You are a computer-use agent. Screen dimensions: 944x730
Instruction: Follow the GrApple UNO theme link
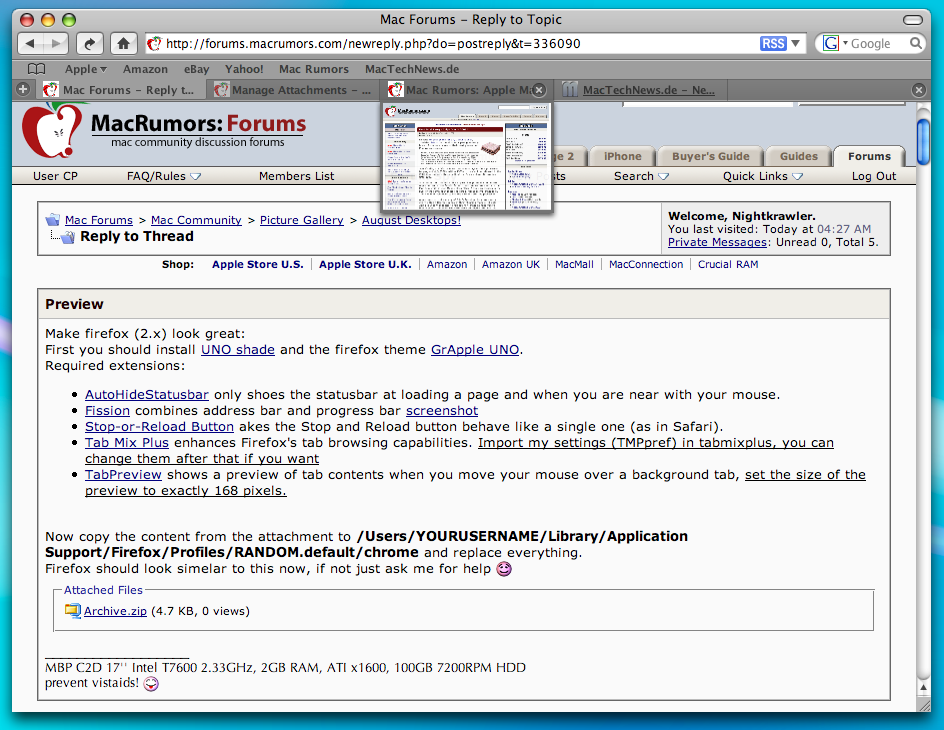click(x=475, y=350)
